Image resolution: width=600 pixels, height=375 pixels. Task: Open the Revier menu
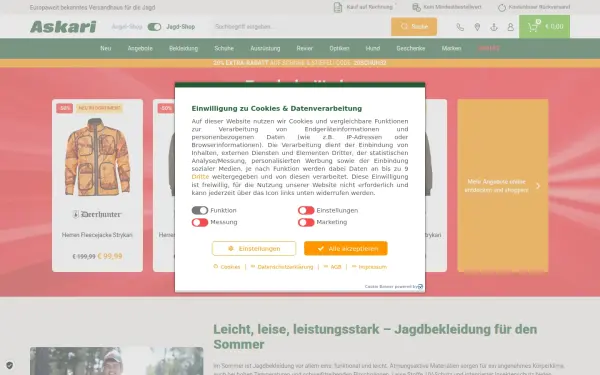[305, 49]
